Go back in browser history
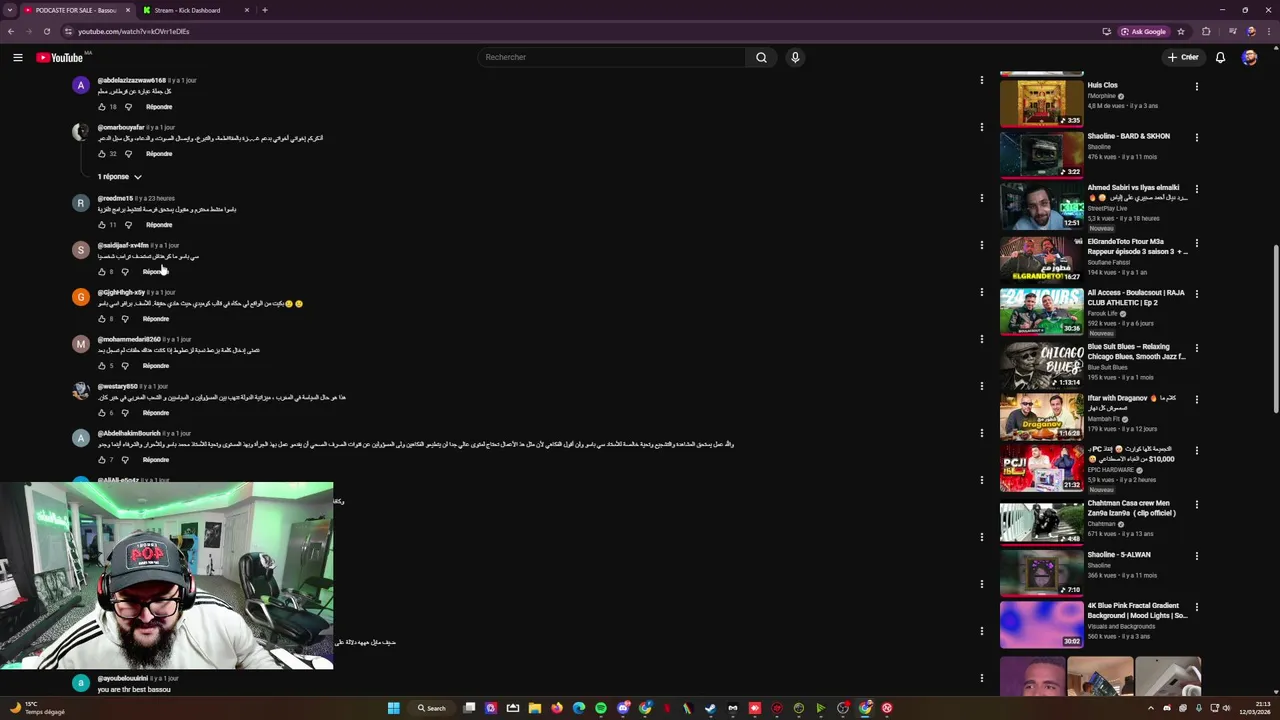Viewport: 1280px width, 720px height. click(x=11, y=31)
